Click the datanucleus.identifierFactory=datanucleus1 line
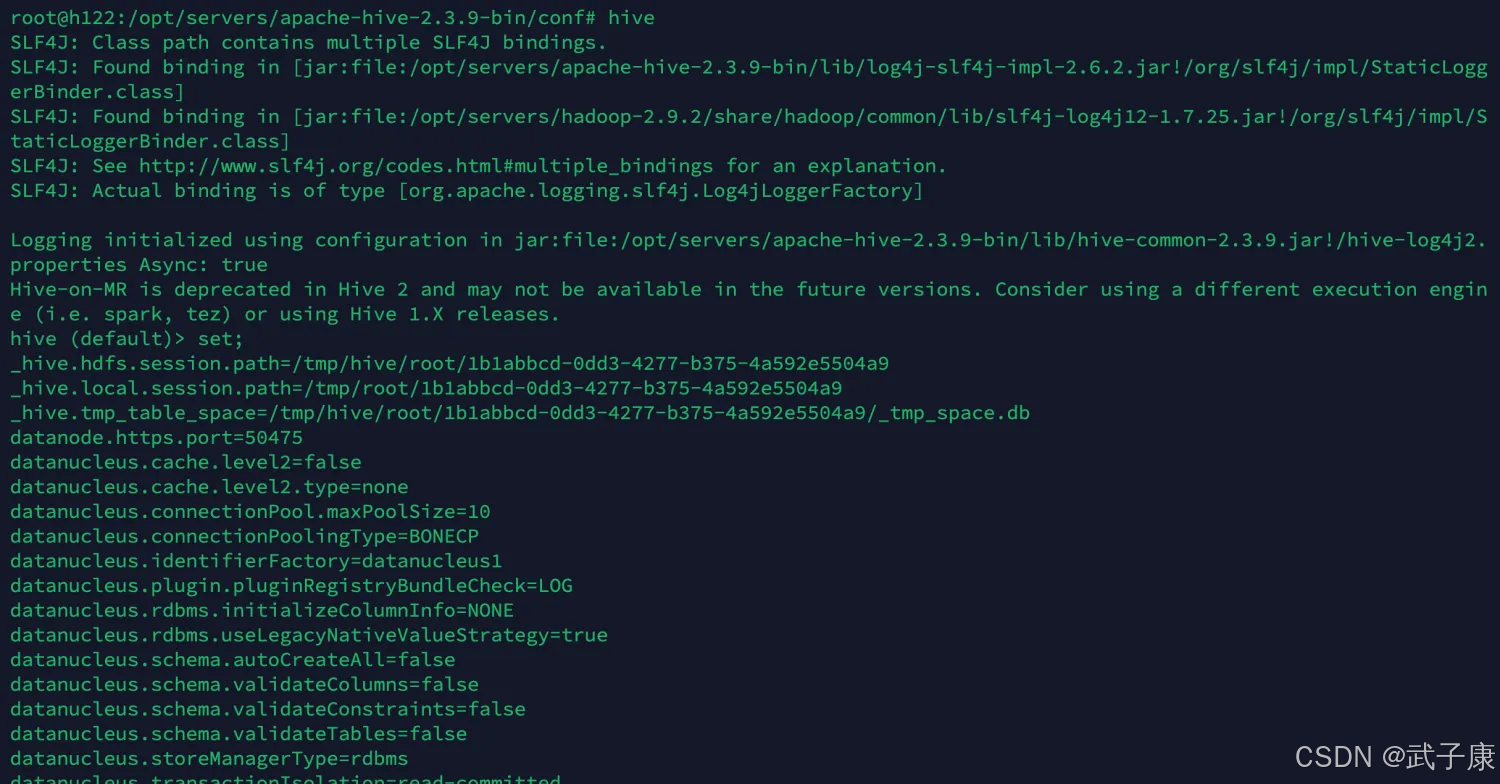Viewport: 1500px width, 784px height. (x=256, y=561)
